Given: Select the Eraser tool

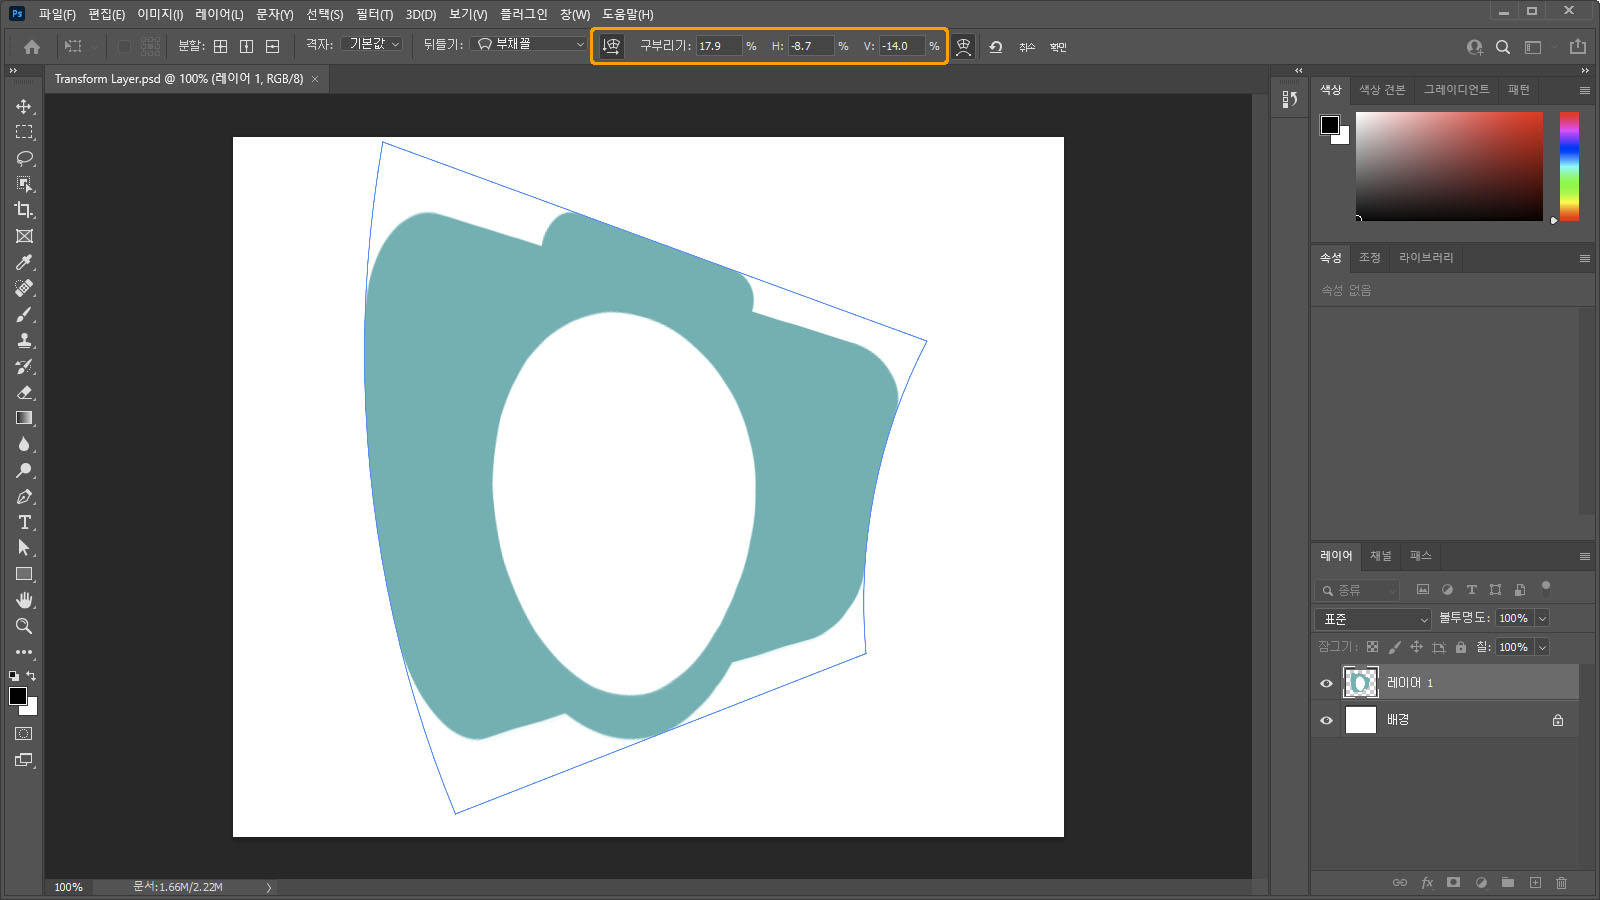Looking at the screenshot, I should (x=24, y=392).
